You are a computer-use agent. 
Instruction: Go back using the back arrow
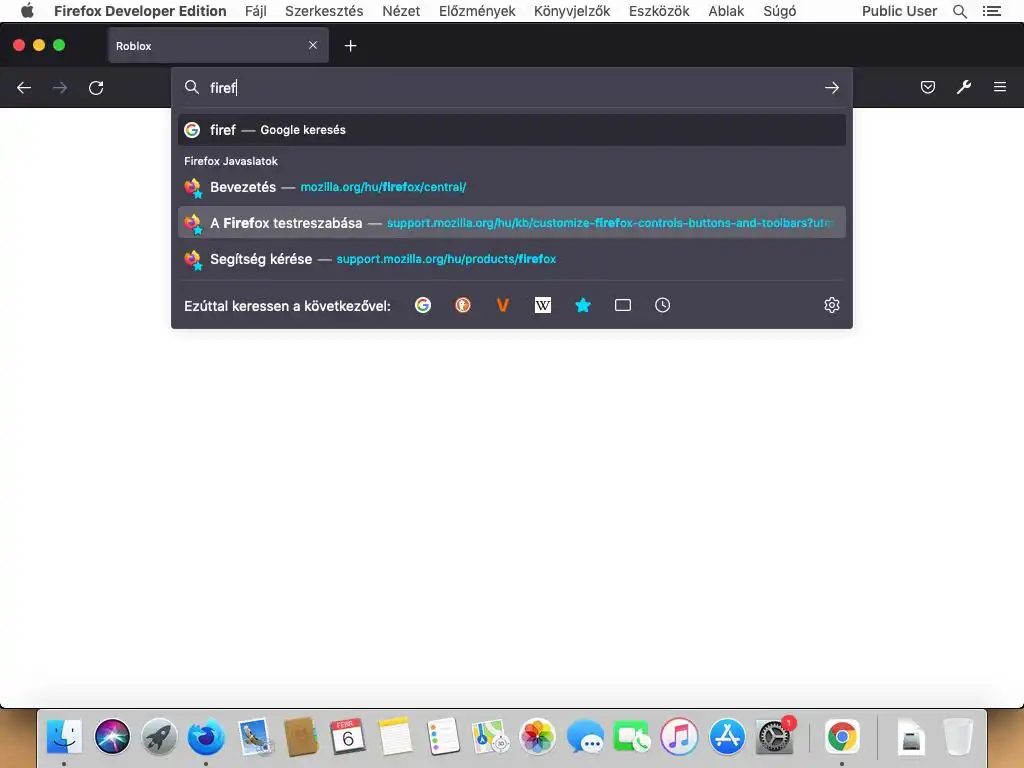pyautogui.click(x=24, y=88)
